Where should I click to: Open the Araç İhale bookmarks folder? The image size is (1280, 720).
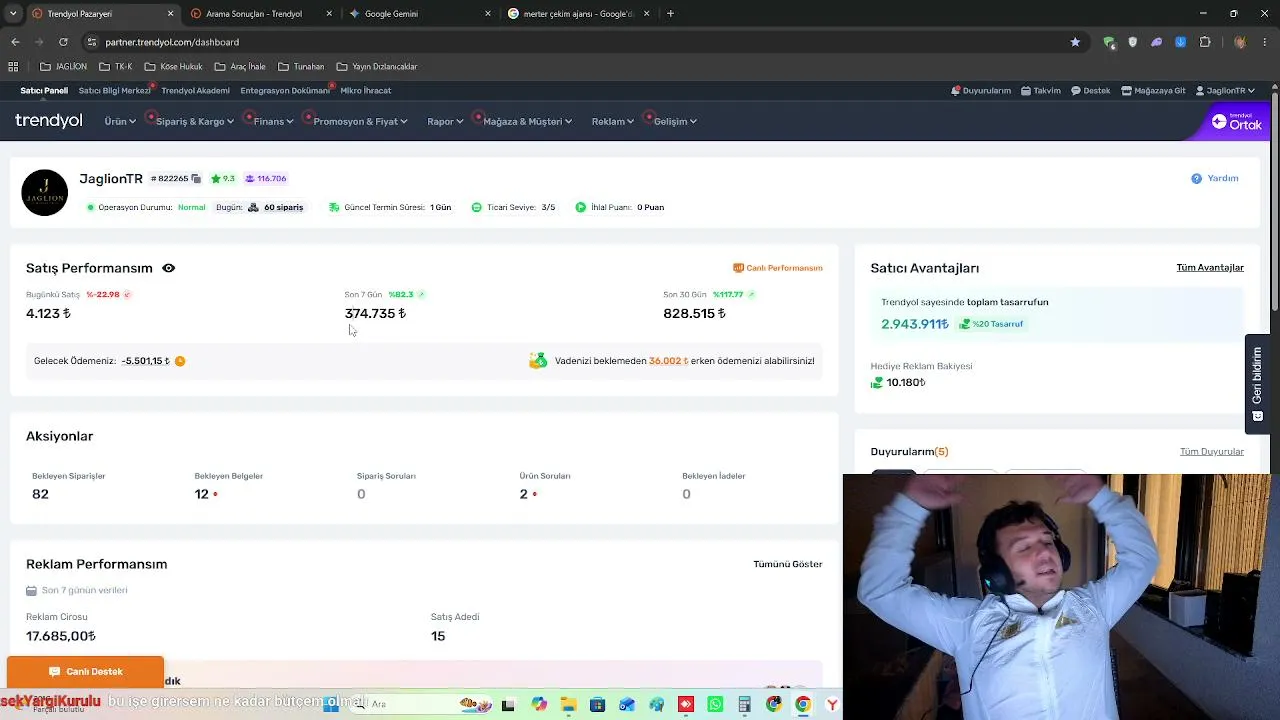pos(240,67)
